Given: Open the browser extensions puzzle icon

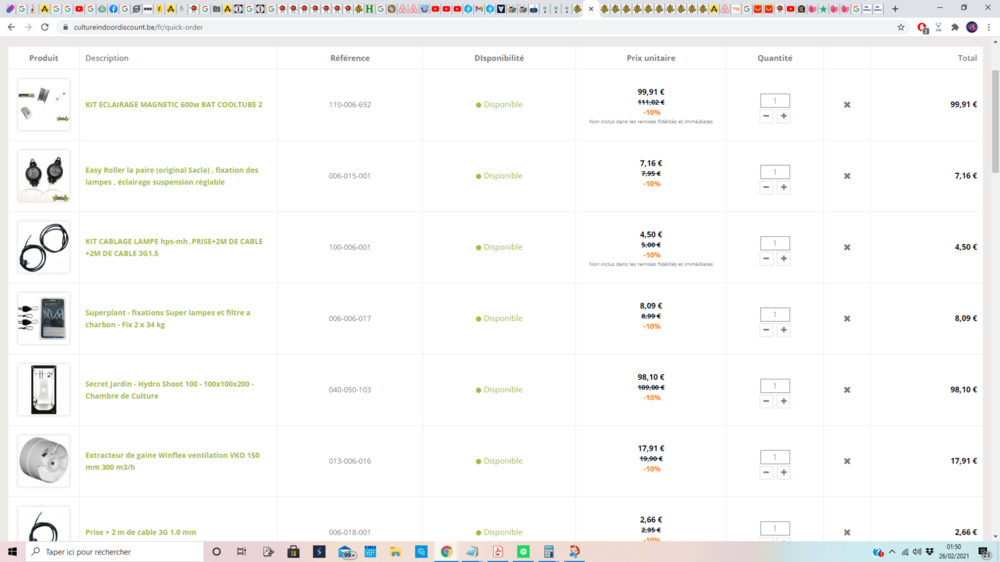Looking at the screenshot, I should tap(955, 27).
